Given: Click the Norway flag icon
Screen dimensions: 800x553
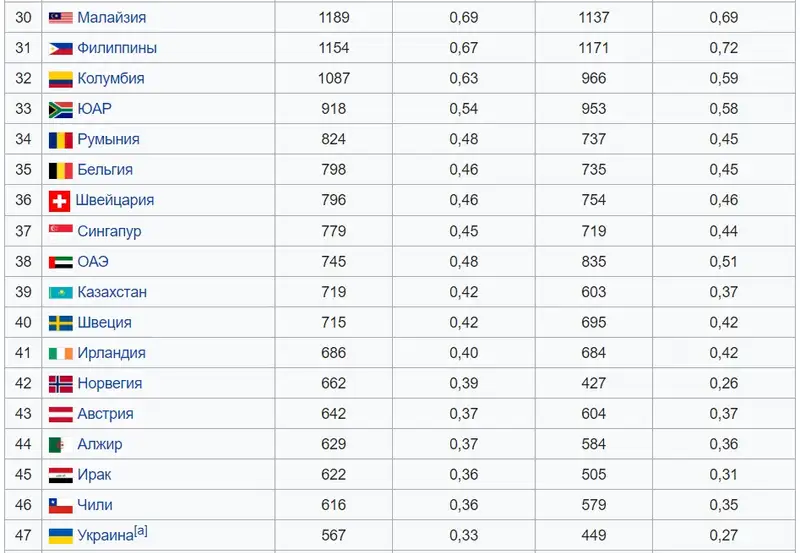Looking at the screenshot, I should click(60, 384).
